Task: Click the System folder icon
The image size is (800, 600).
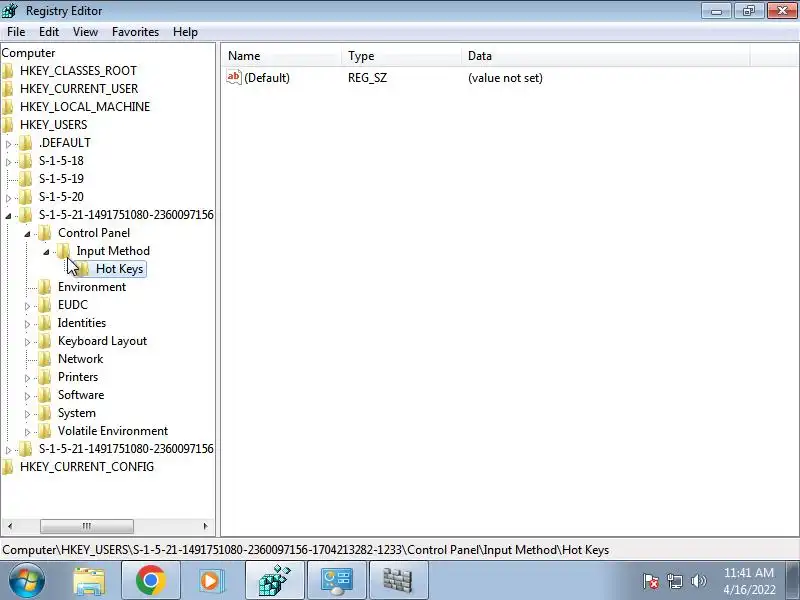Action: pos(45,413)
